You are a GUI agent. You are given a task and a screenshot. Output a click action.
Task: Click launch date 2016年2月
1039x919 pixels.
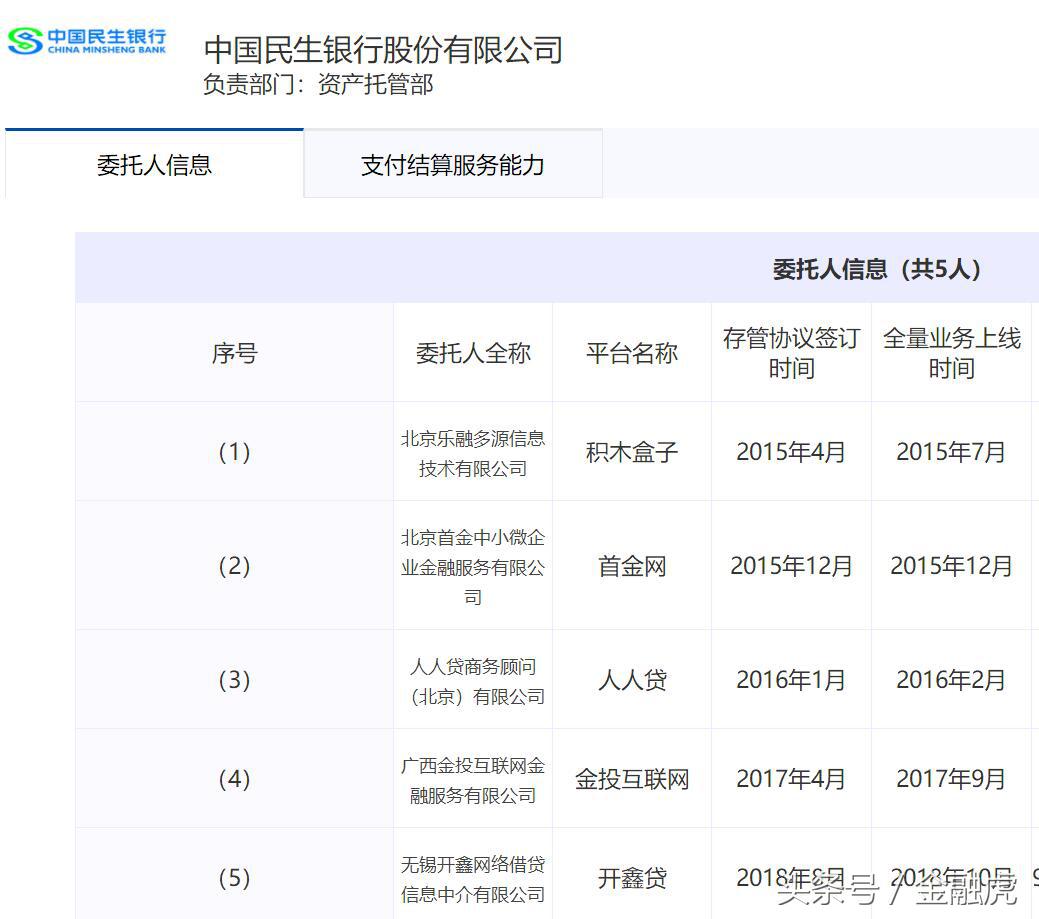point(952,680)
